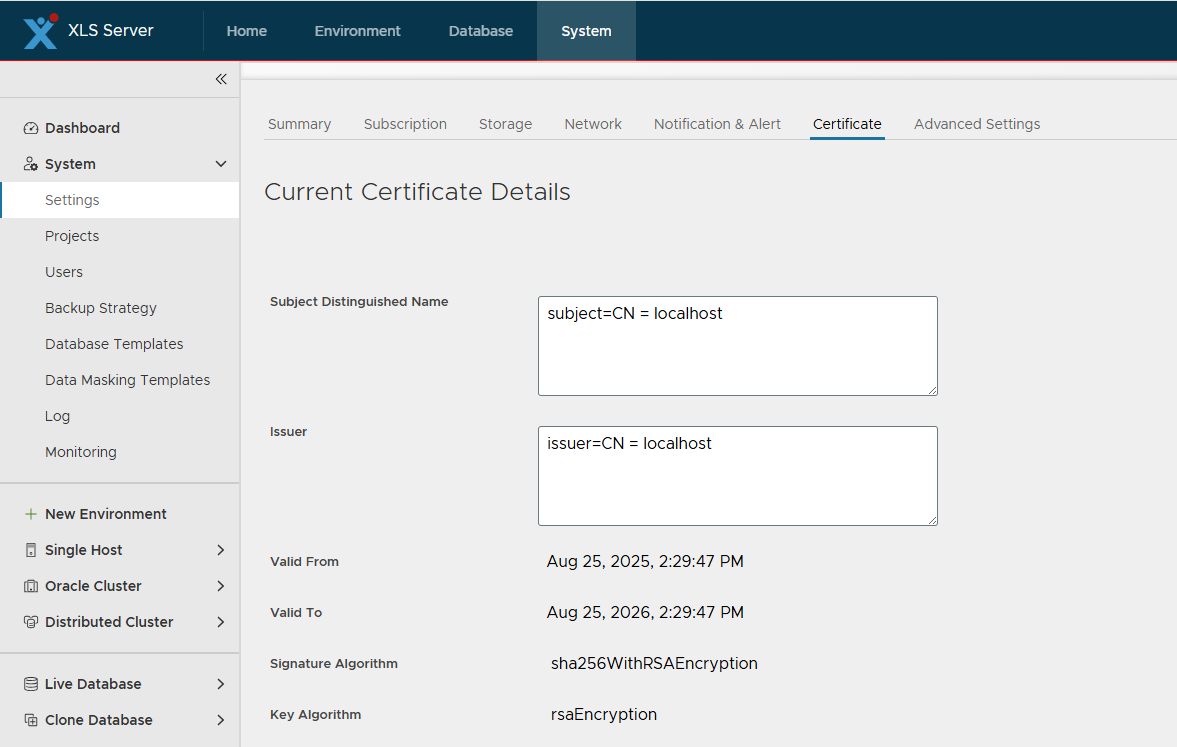The height and width of the screenshot is (747, 1177).
Task: Collapse the System section chevron
Action: (x=220, y=163)
